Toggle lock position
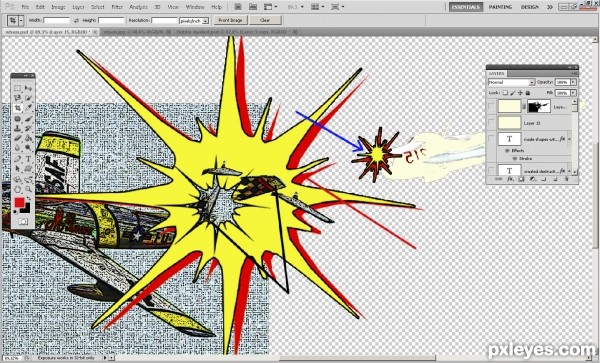600x363 pixels. [520, 93]
